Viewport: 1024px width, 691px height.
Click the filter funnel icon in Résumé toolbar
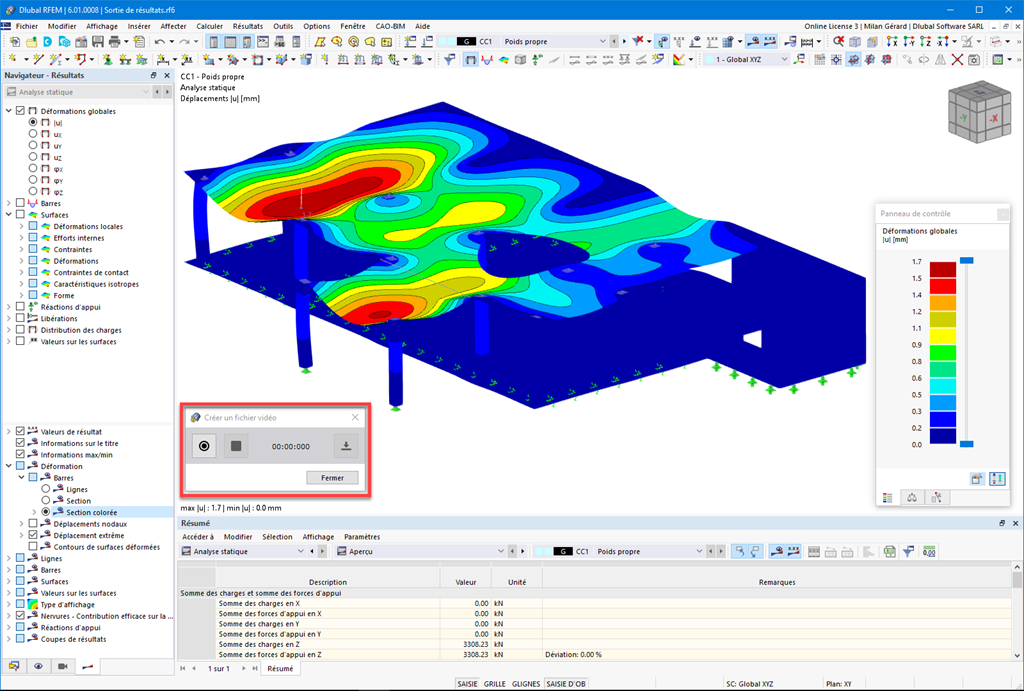908,552
